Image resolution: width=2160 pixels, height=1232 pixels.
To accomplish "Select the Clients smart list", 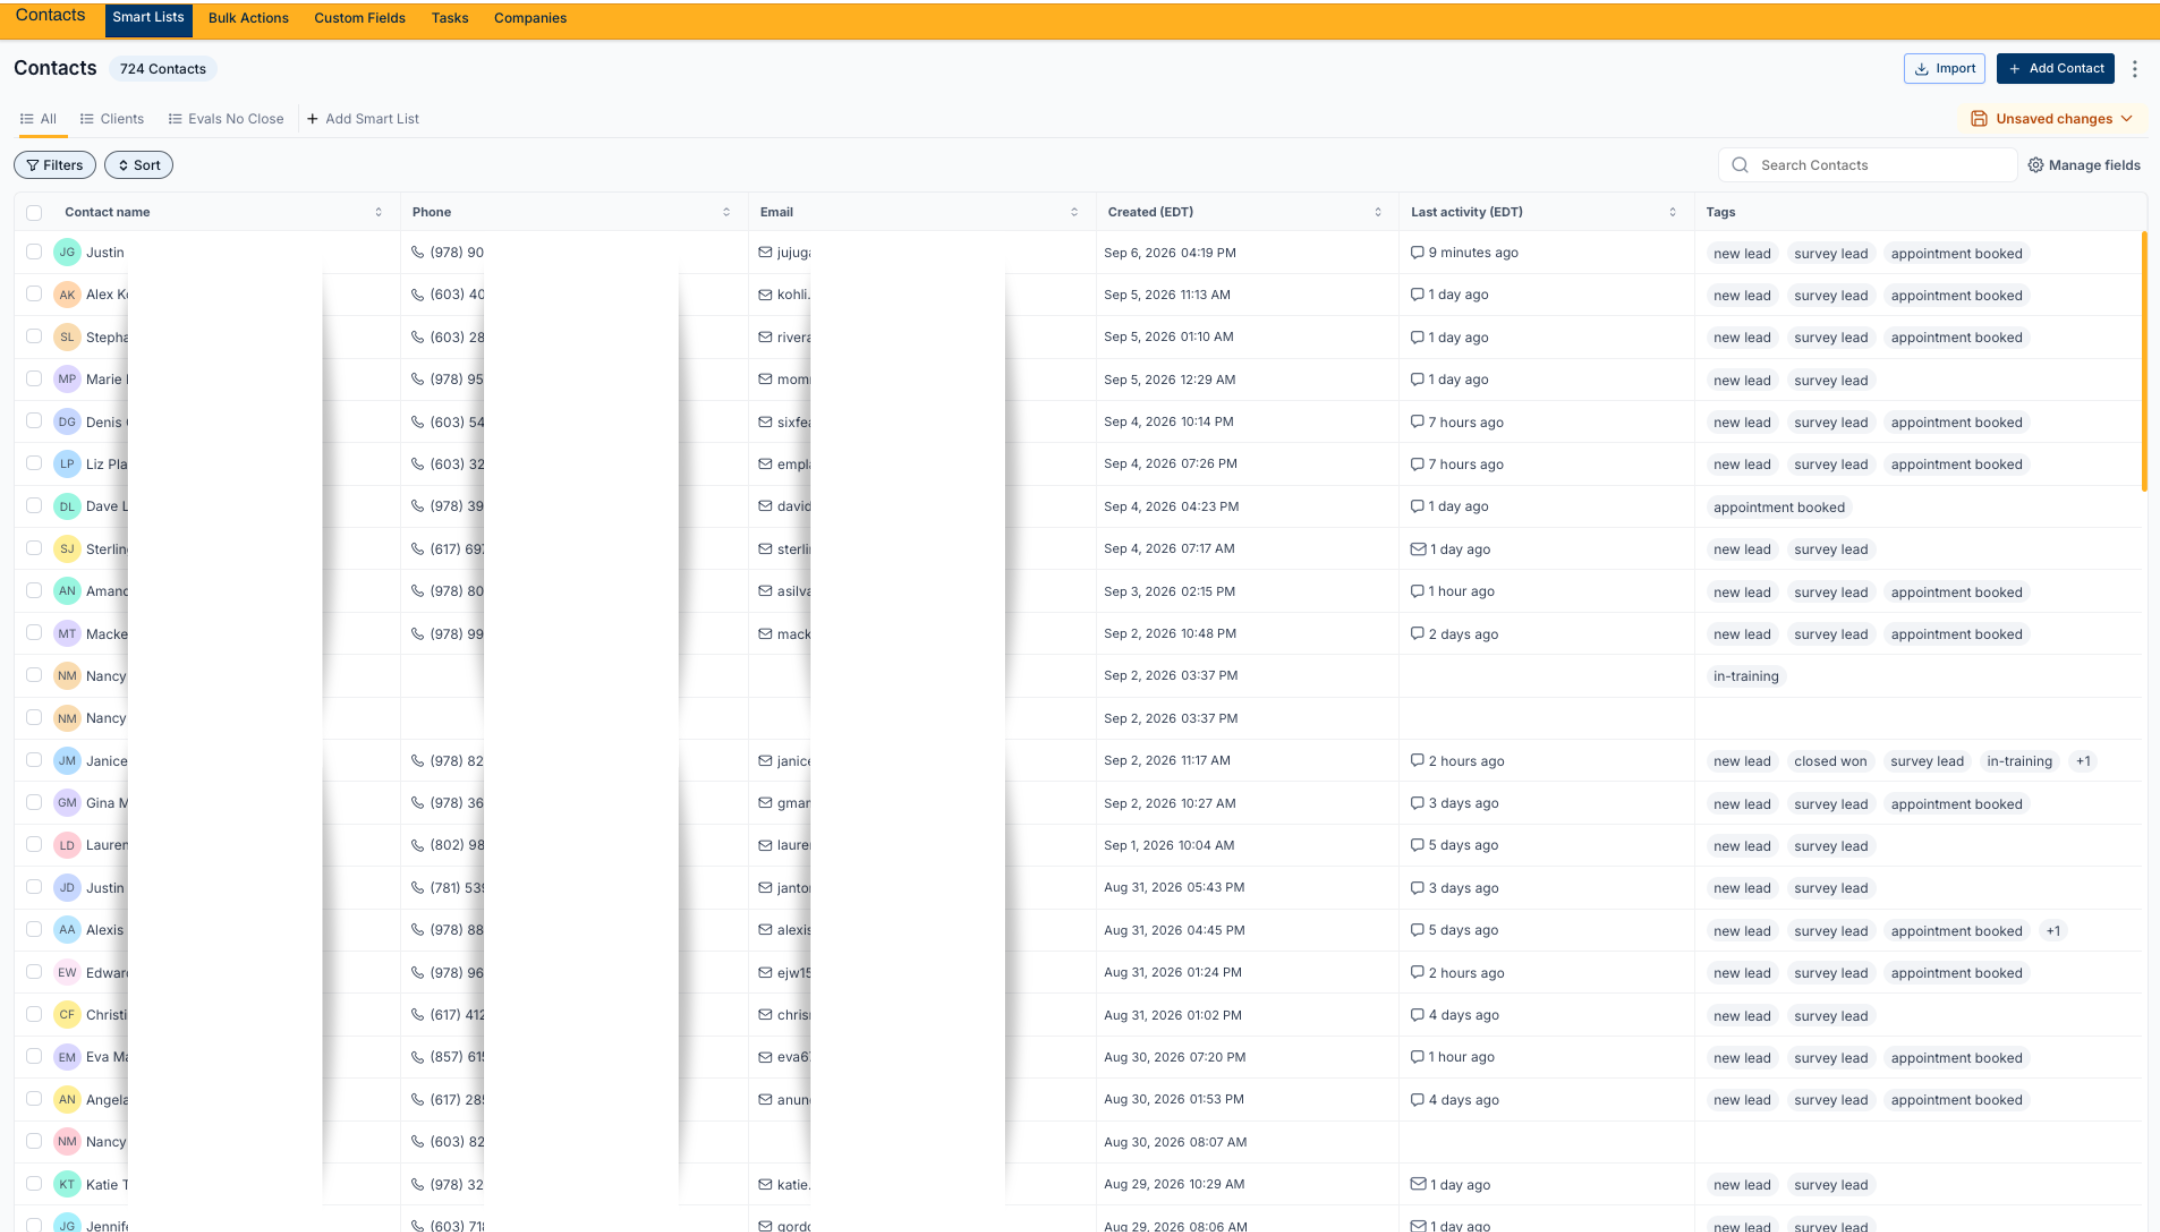I will coord(112,119).
